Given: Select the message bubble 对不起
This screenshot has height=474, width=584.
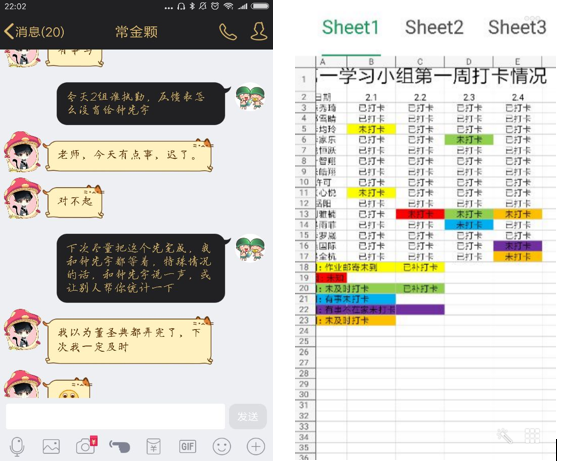Looking at the screenshot, I should tap(74, 202).
